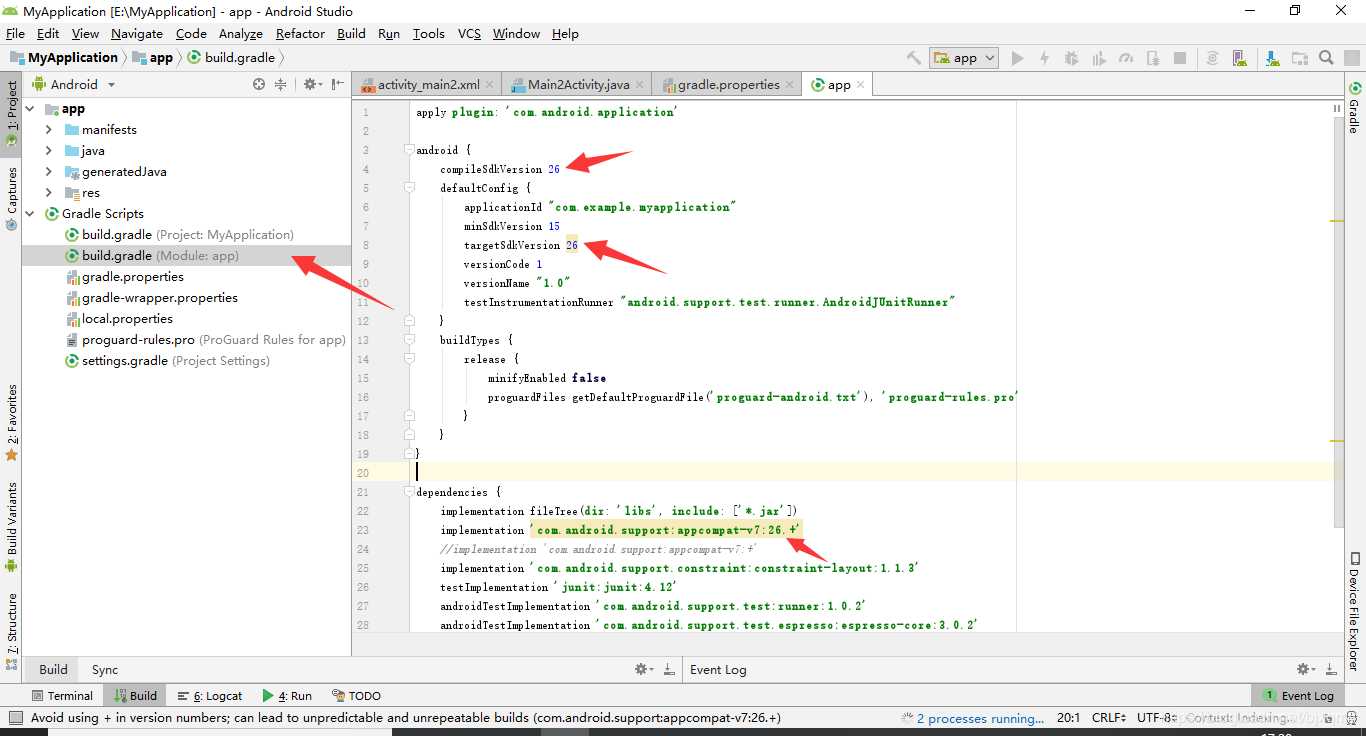The height and width of the screenshot is (736, 1366).
Task: Click the scroll-from-source target icon
Action: pos(259,85)
